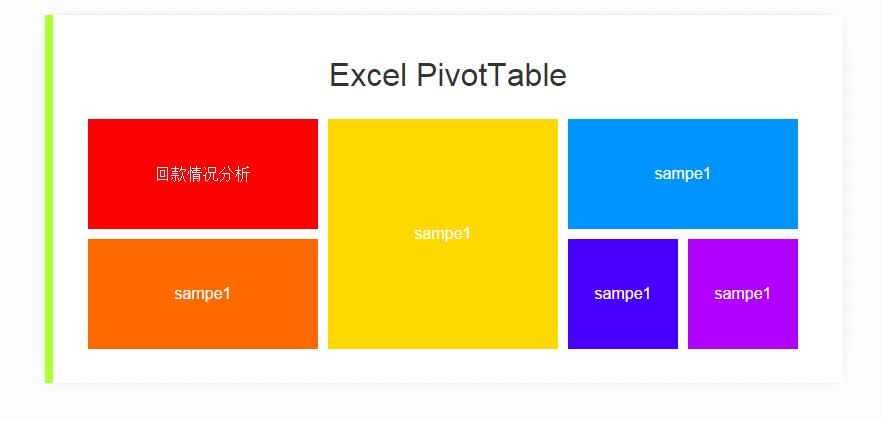Open the red 回款情况分析 tile
881x421 pixels.
tap(203, 174)
